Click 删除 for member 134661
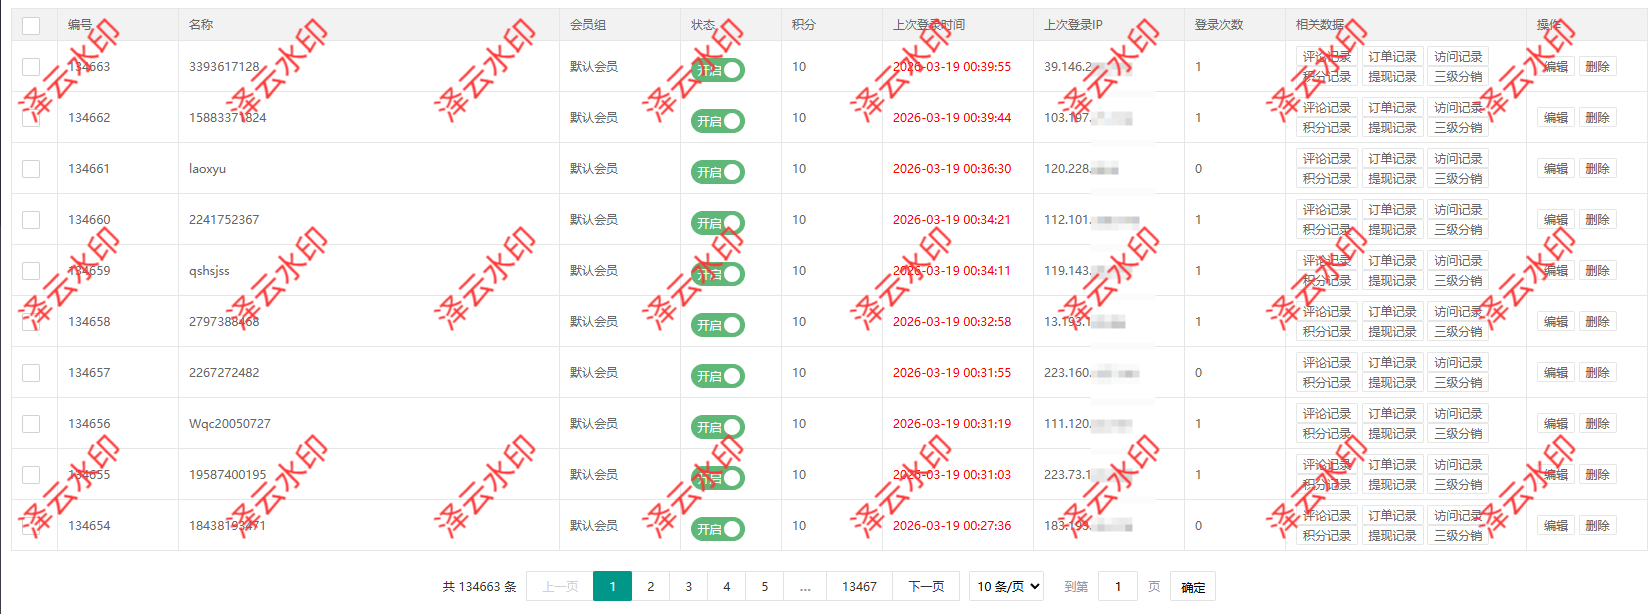Viewport: 1650px width, 614px height. tap(1597, 169)
